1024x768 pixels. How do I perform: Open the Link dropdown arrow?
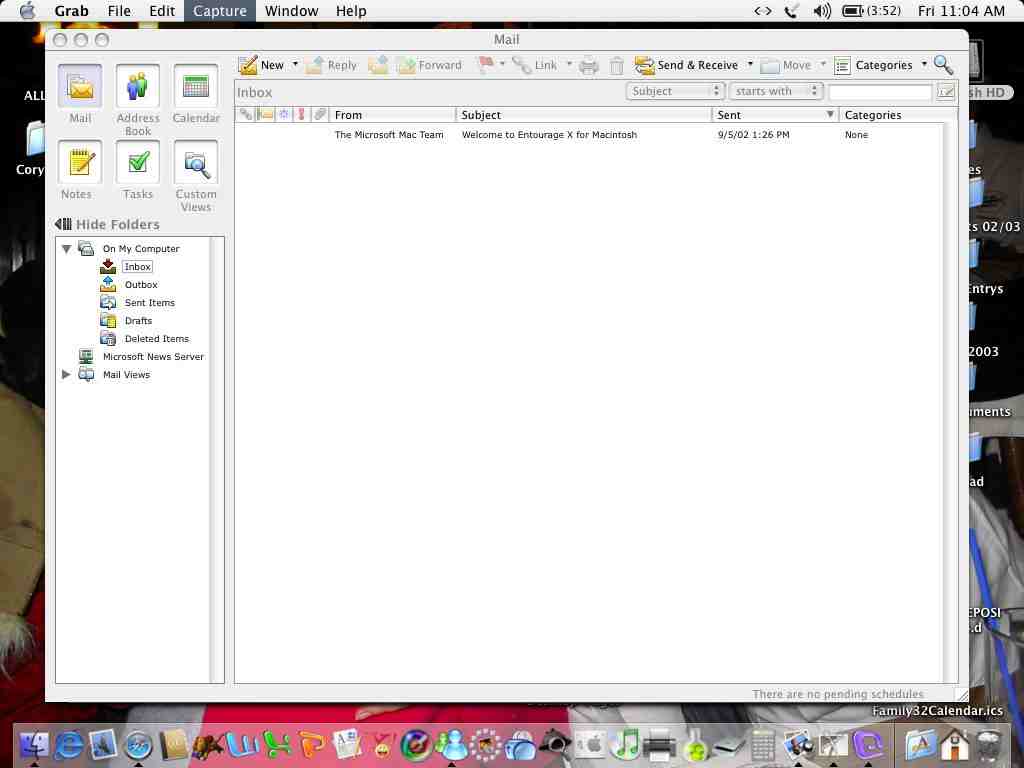point(569,65)
